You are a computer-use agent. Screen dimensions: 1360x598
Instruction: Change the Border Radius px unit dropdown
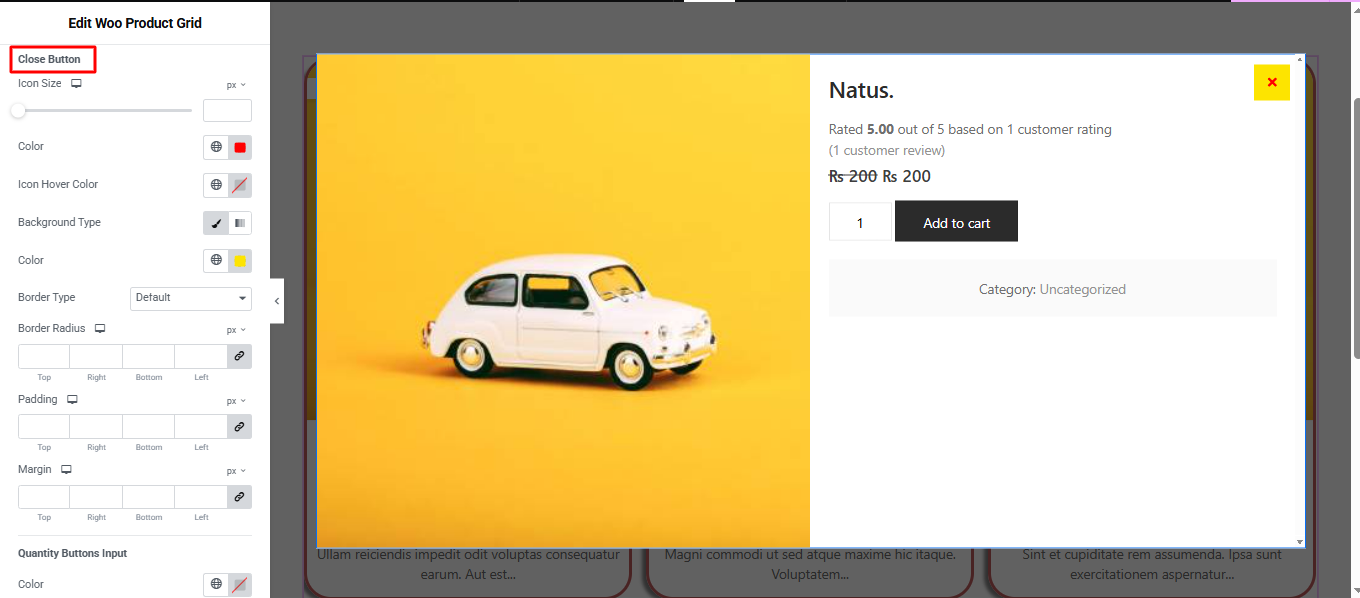236,330
